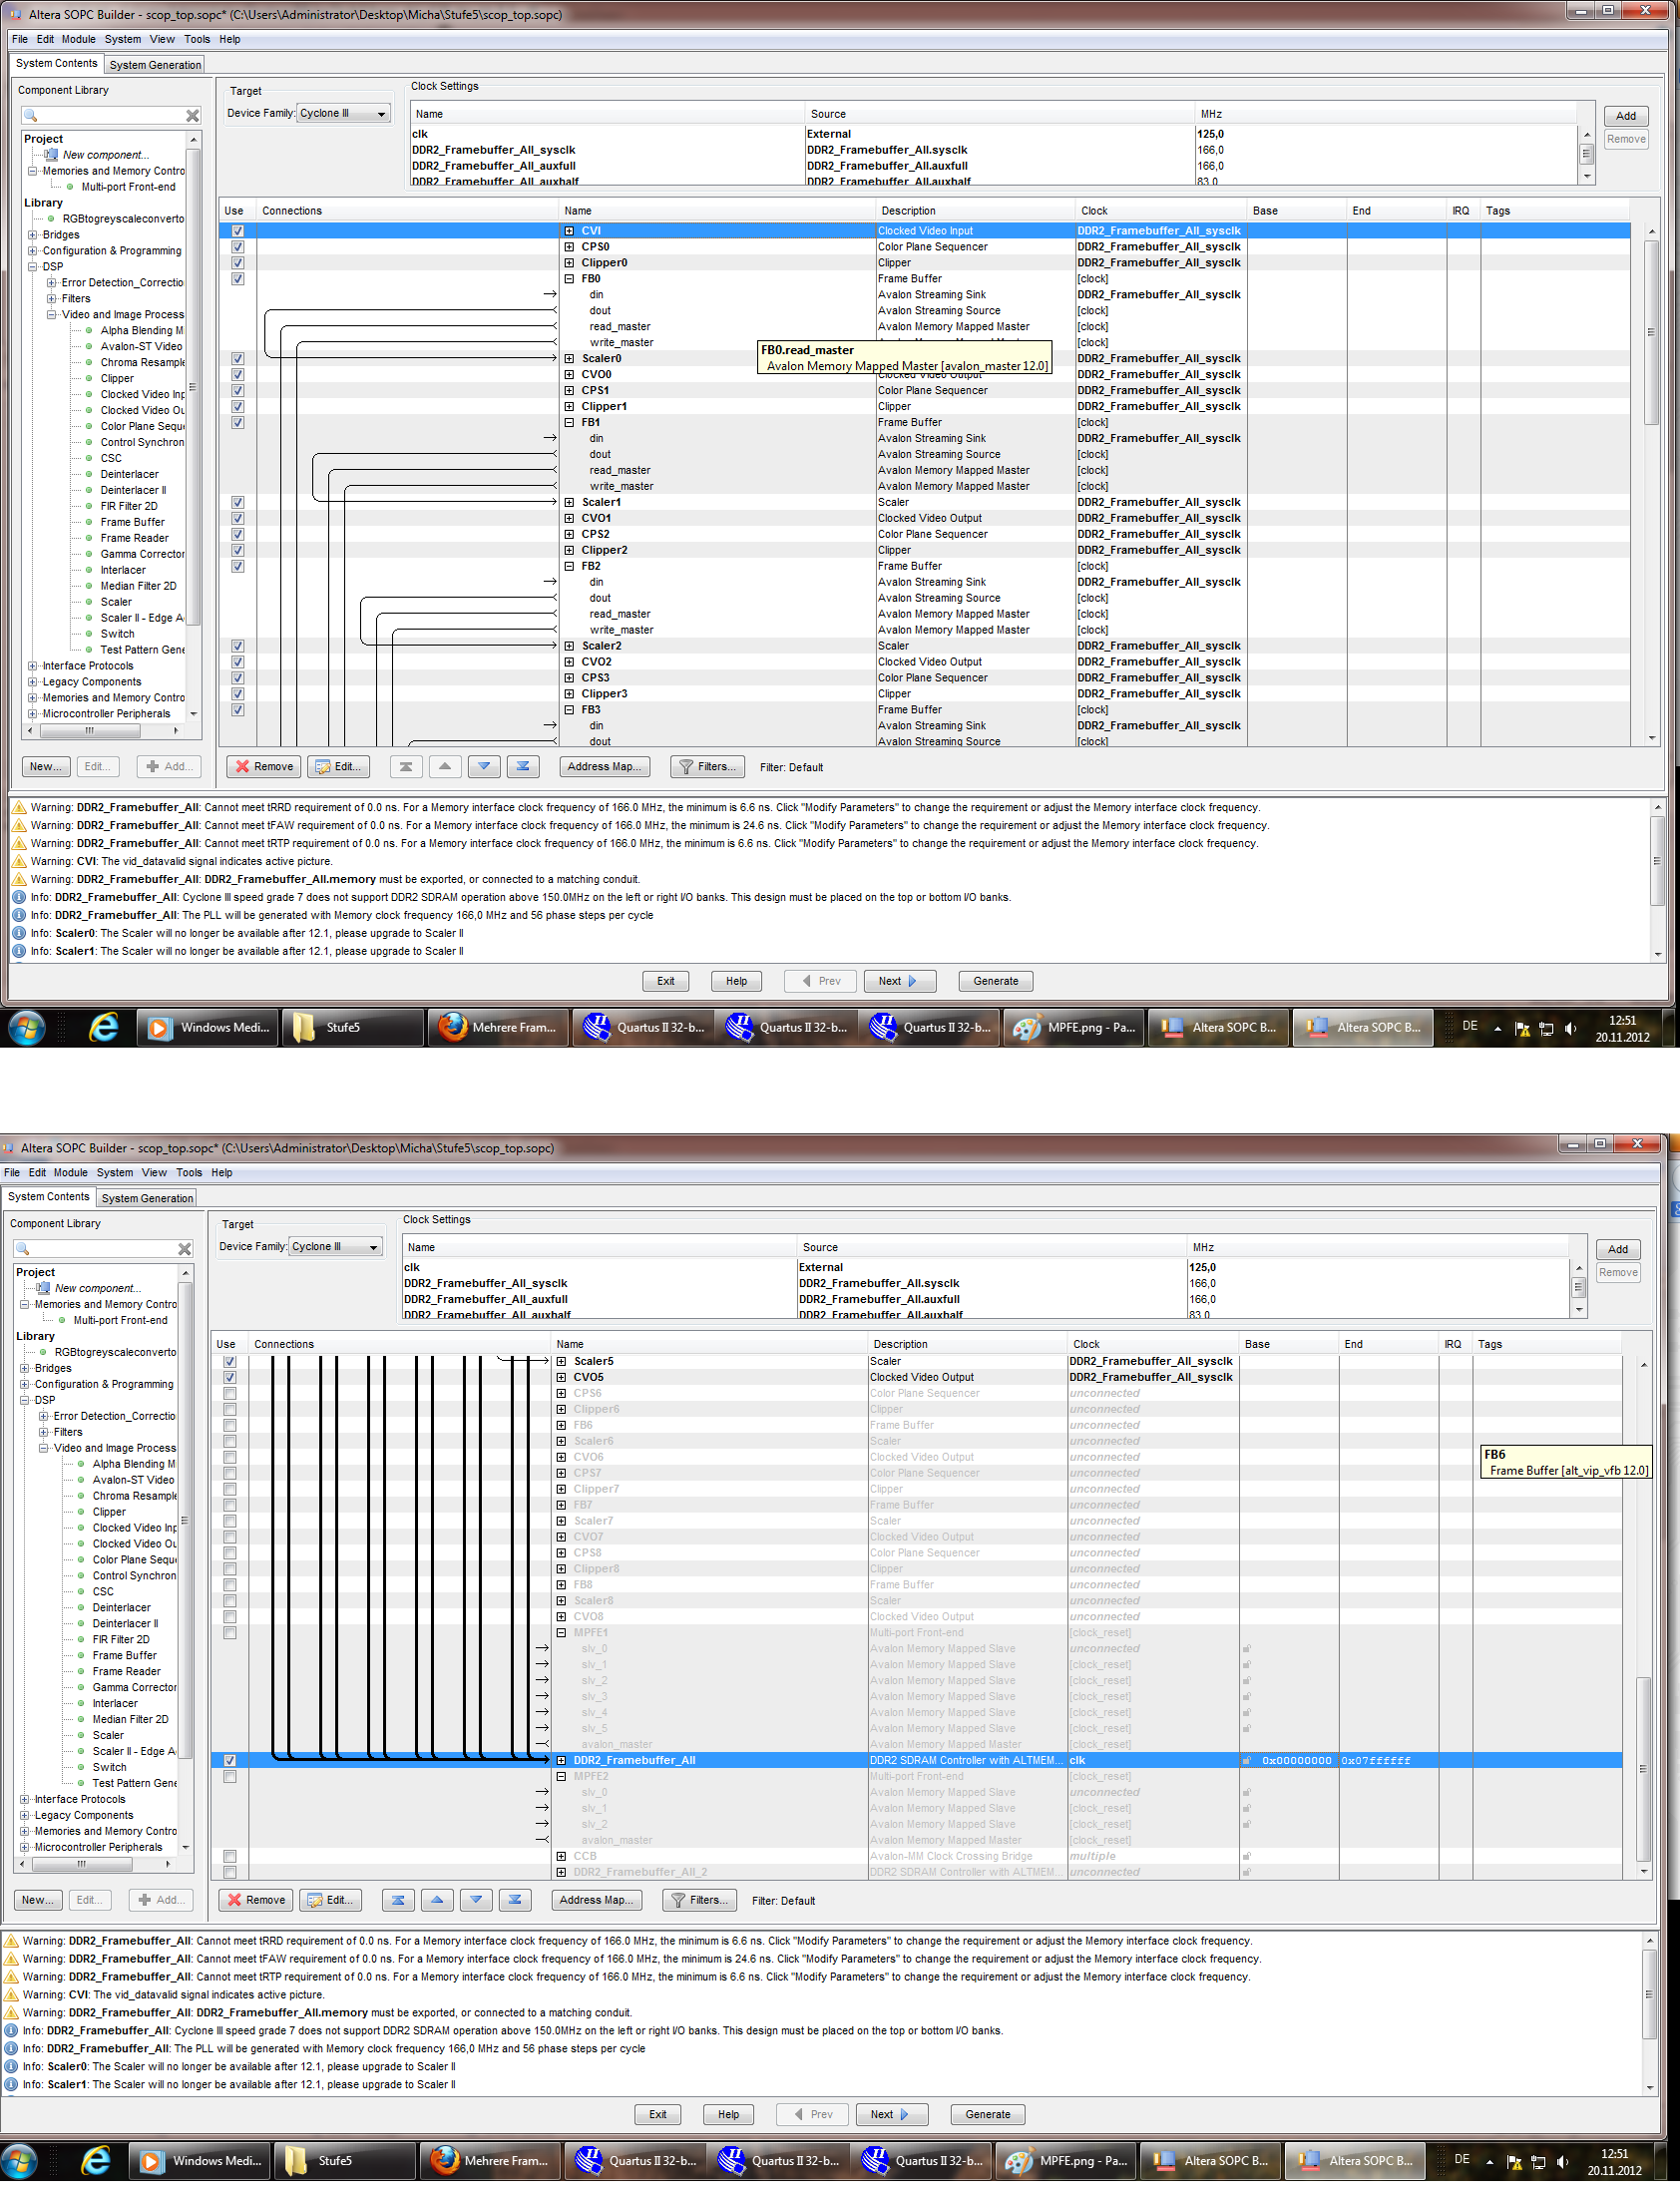The width and height of the screenshot is (1680, 2199).
Task: Open Windows Start orb on upper taskbar
Action: pyautogui.click(x=28, y=1027)
